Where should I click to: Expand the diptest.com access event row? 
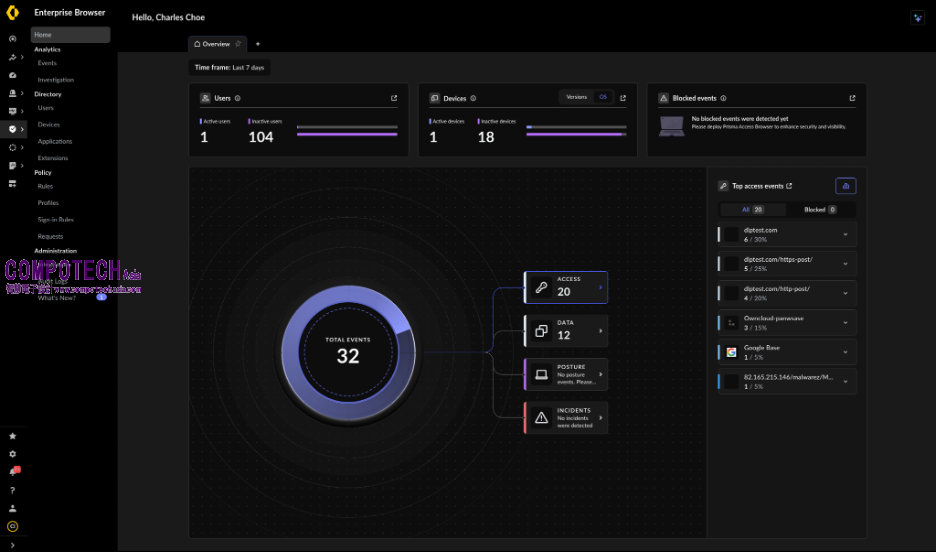point(845,235)
